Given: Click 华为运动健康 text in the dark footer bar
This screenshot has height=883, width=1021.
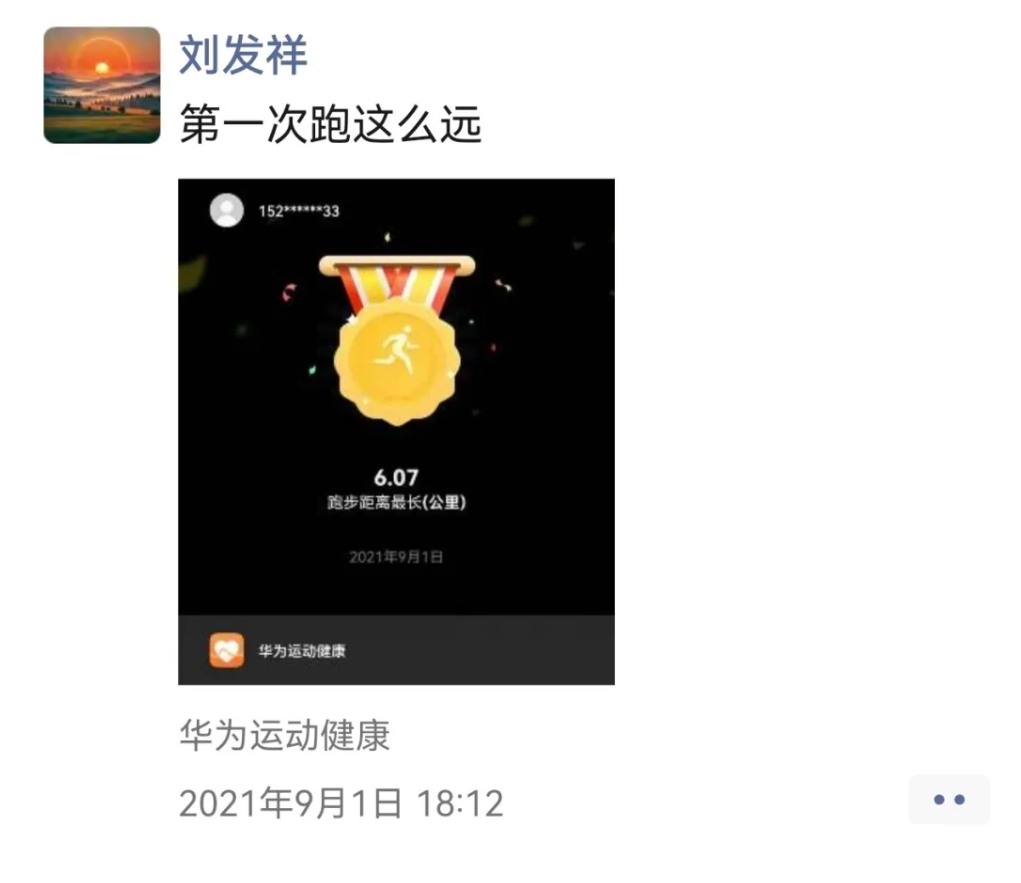Looking at the screenshot, I should (x=301, y=651).
